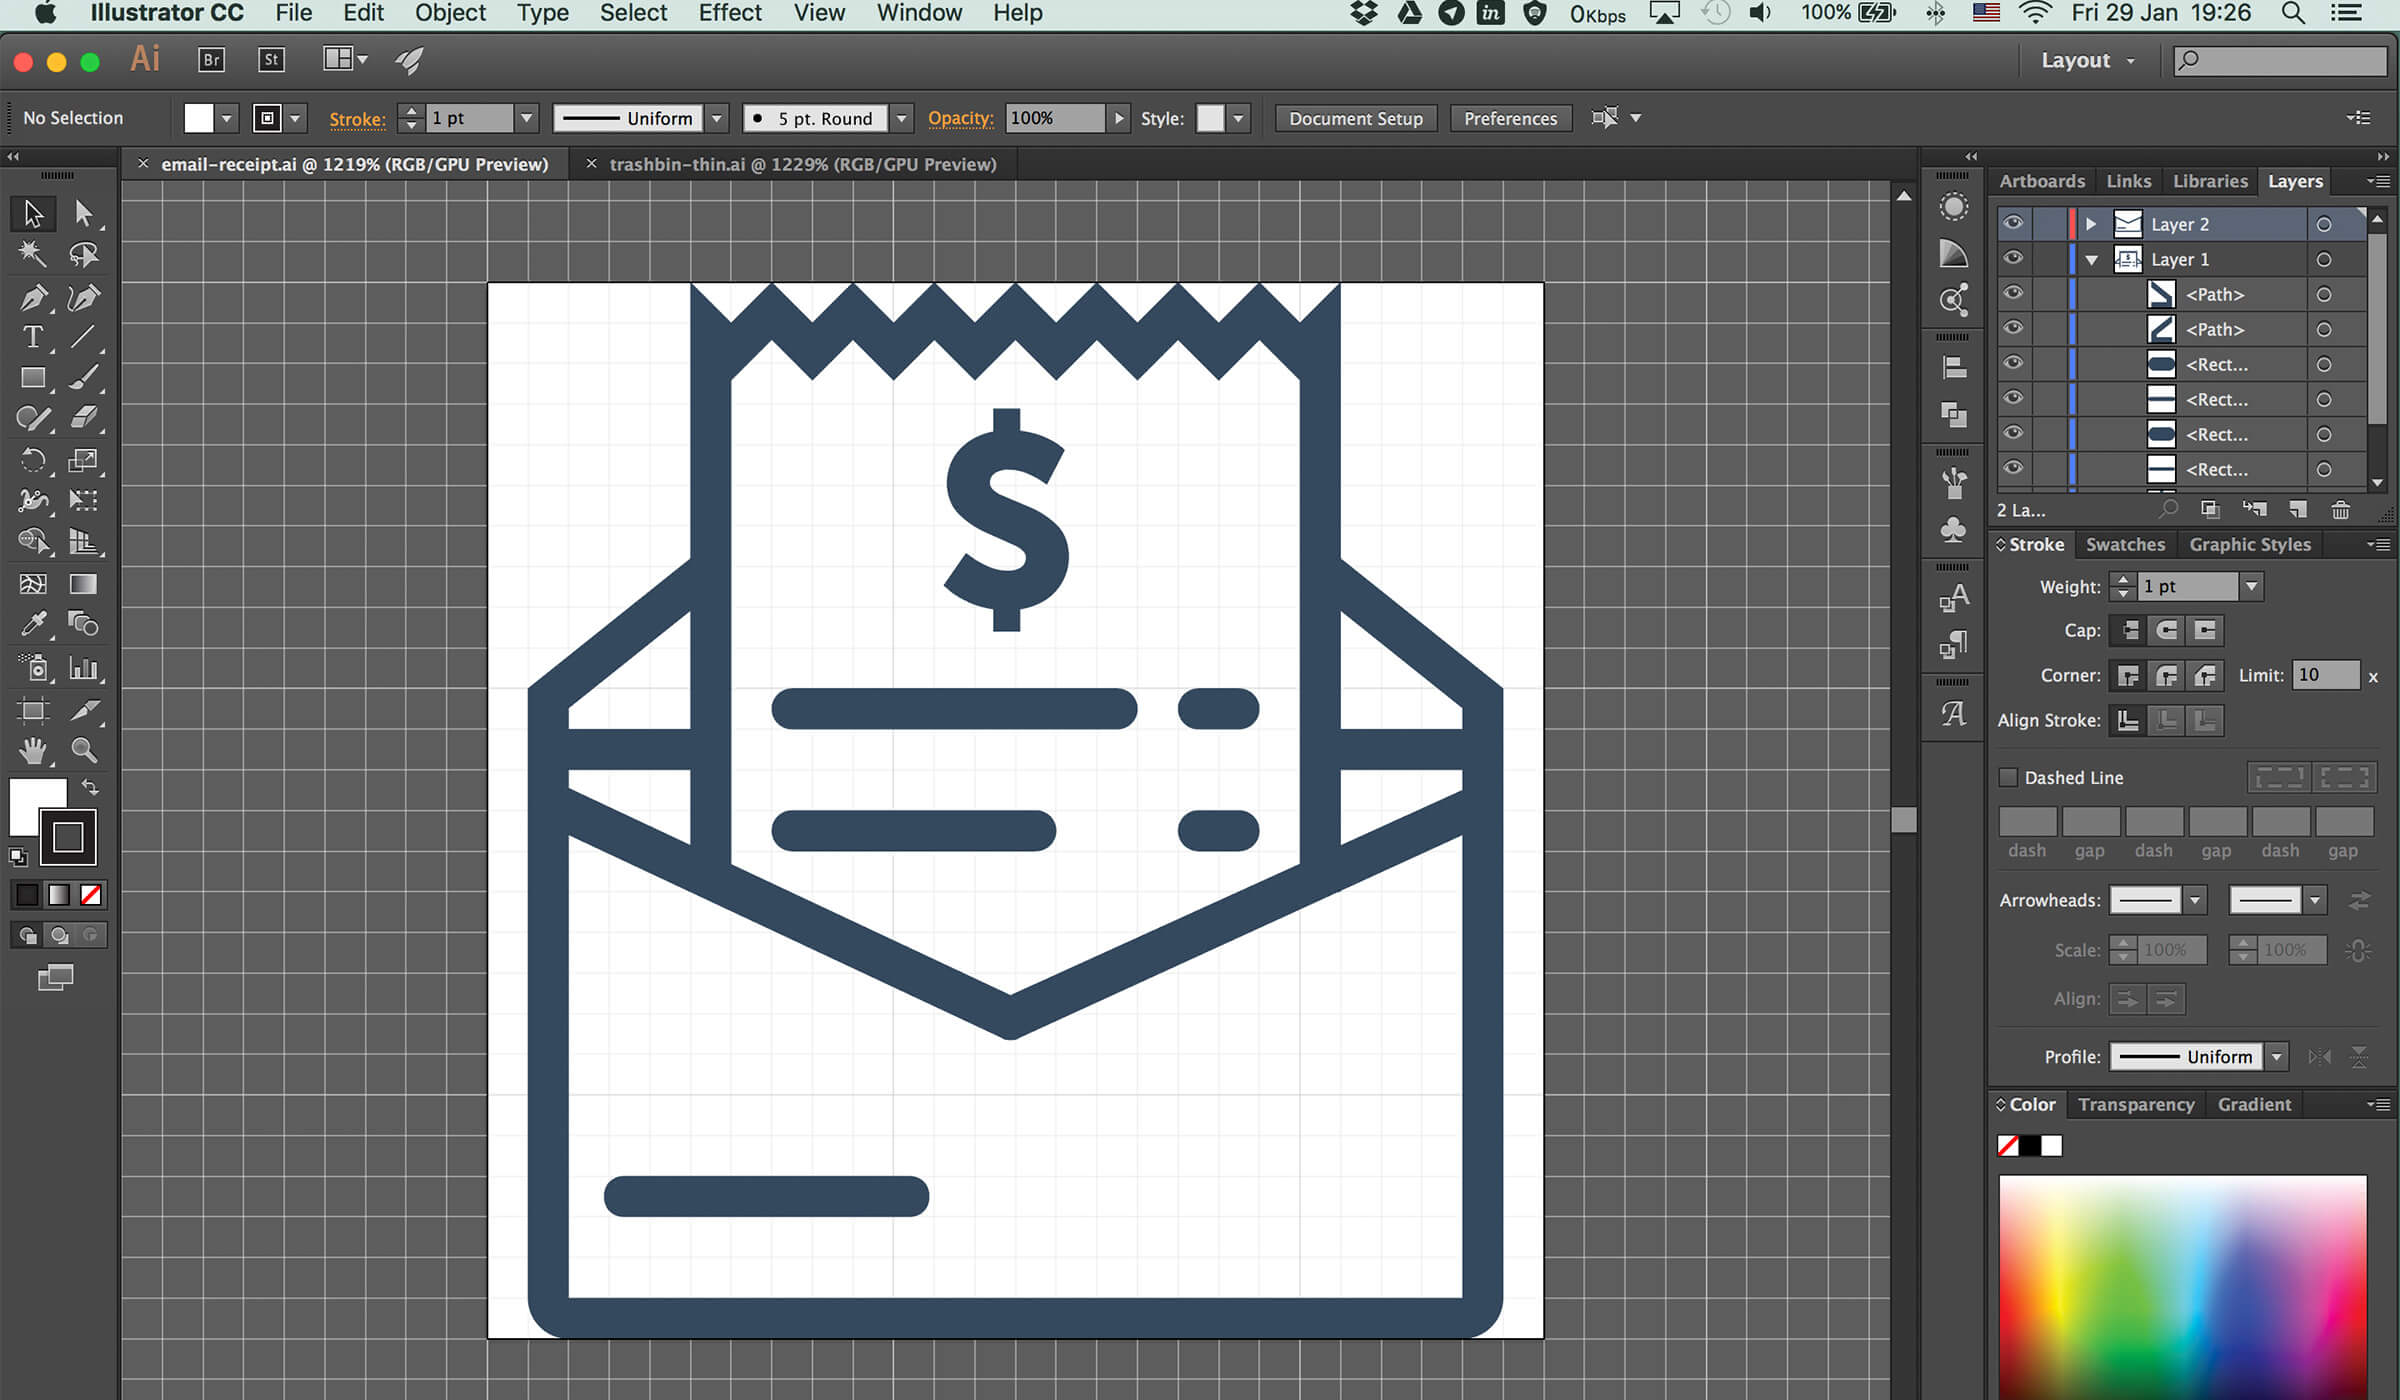Viewport: 2400px width, 1400px height.
Task: Select the Paintbrush tool
Action: pos(83,378)
